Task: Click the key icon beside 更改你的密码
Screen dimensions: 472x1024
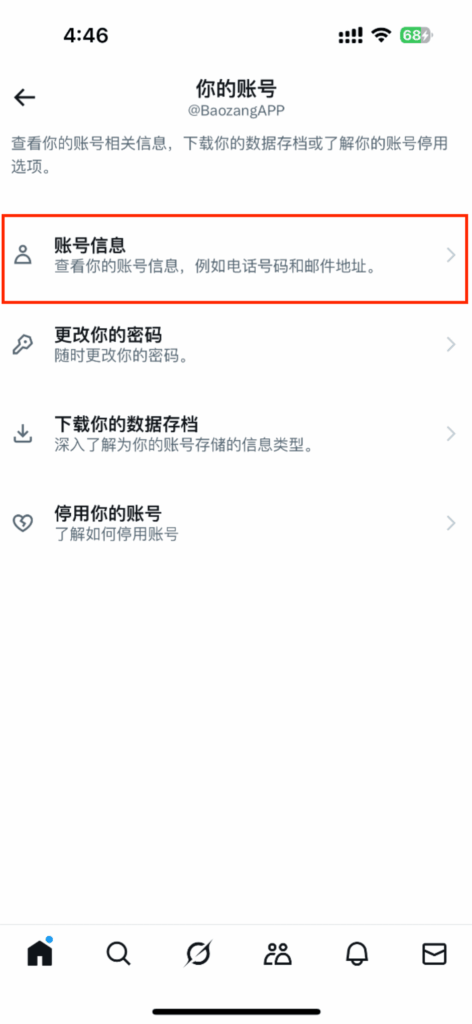Action: (x=24, y=345)
